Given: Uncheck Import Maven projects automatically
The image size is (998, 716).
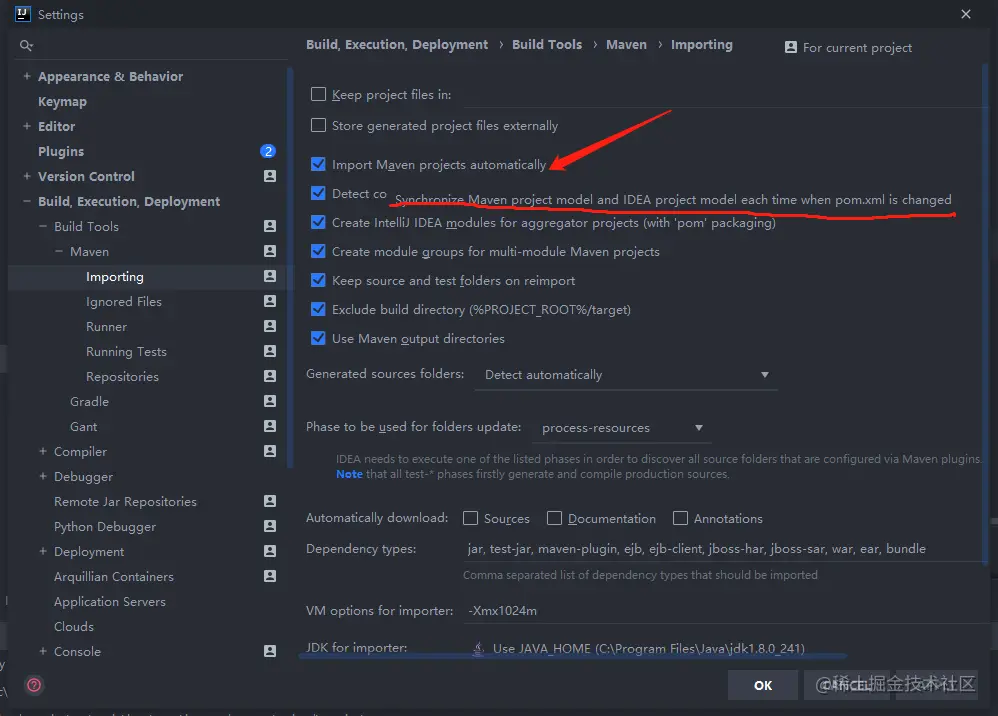Looking at the screenshot, I should pos(318,164).
